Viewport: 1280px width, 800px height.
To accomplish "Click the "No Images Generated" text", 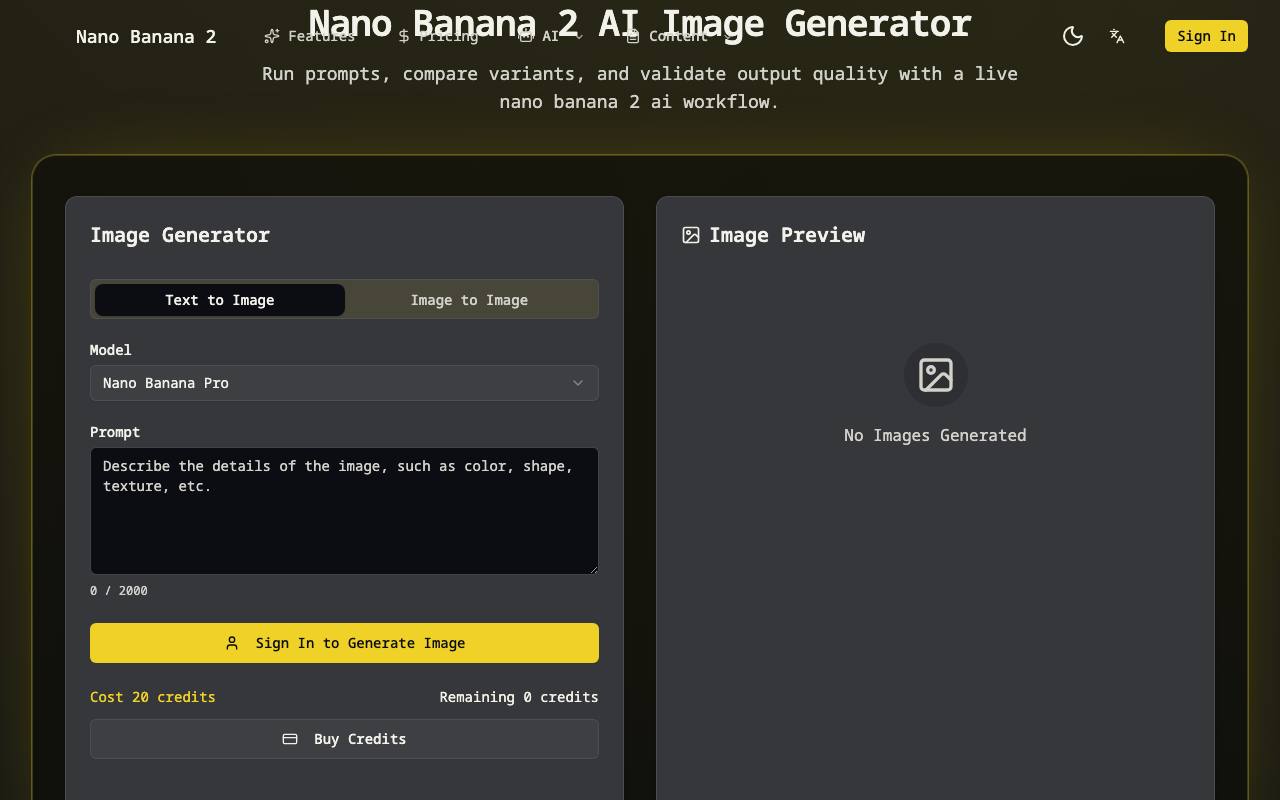I will click(x=935, y=435).
